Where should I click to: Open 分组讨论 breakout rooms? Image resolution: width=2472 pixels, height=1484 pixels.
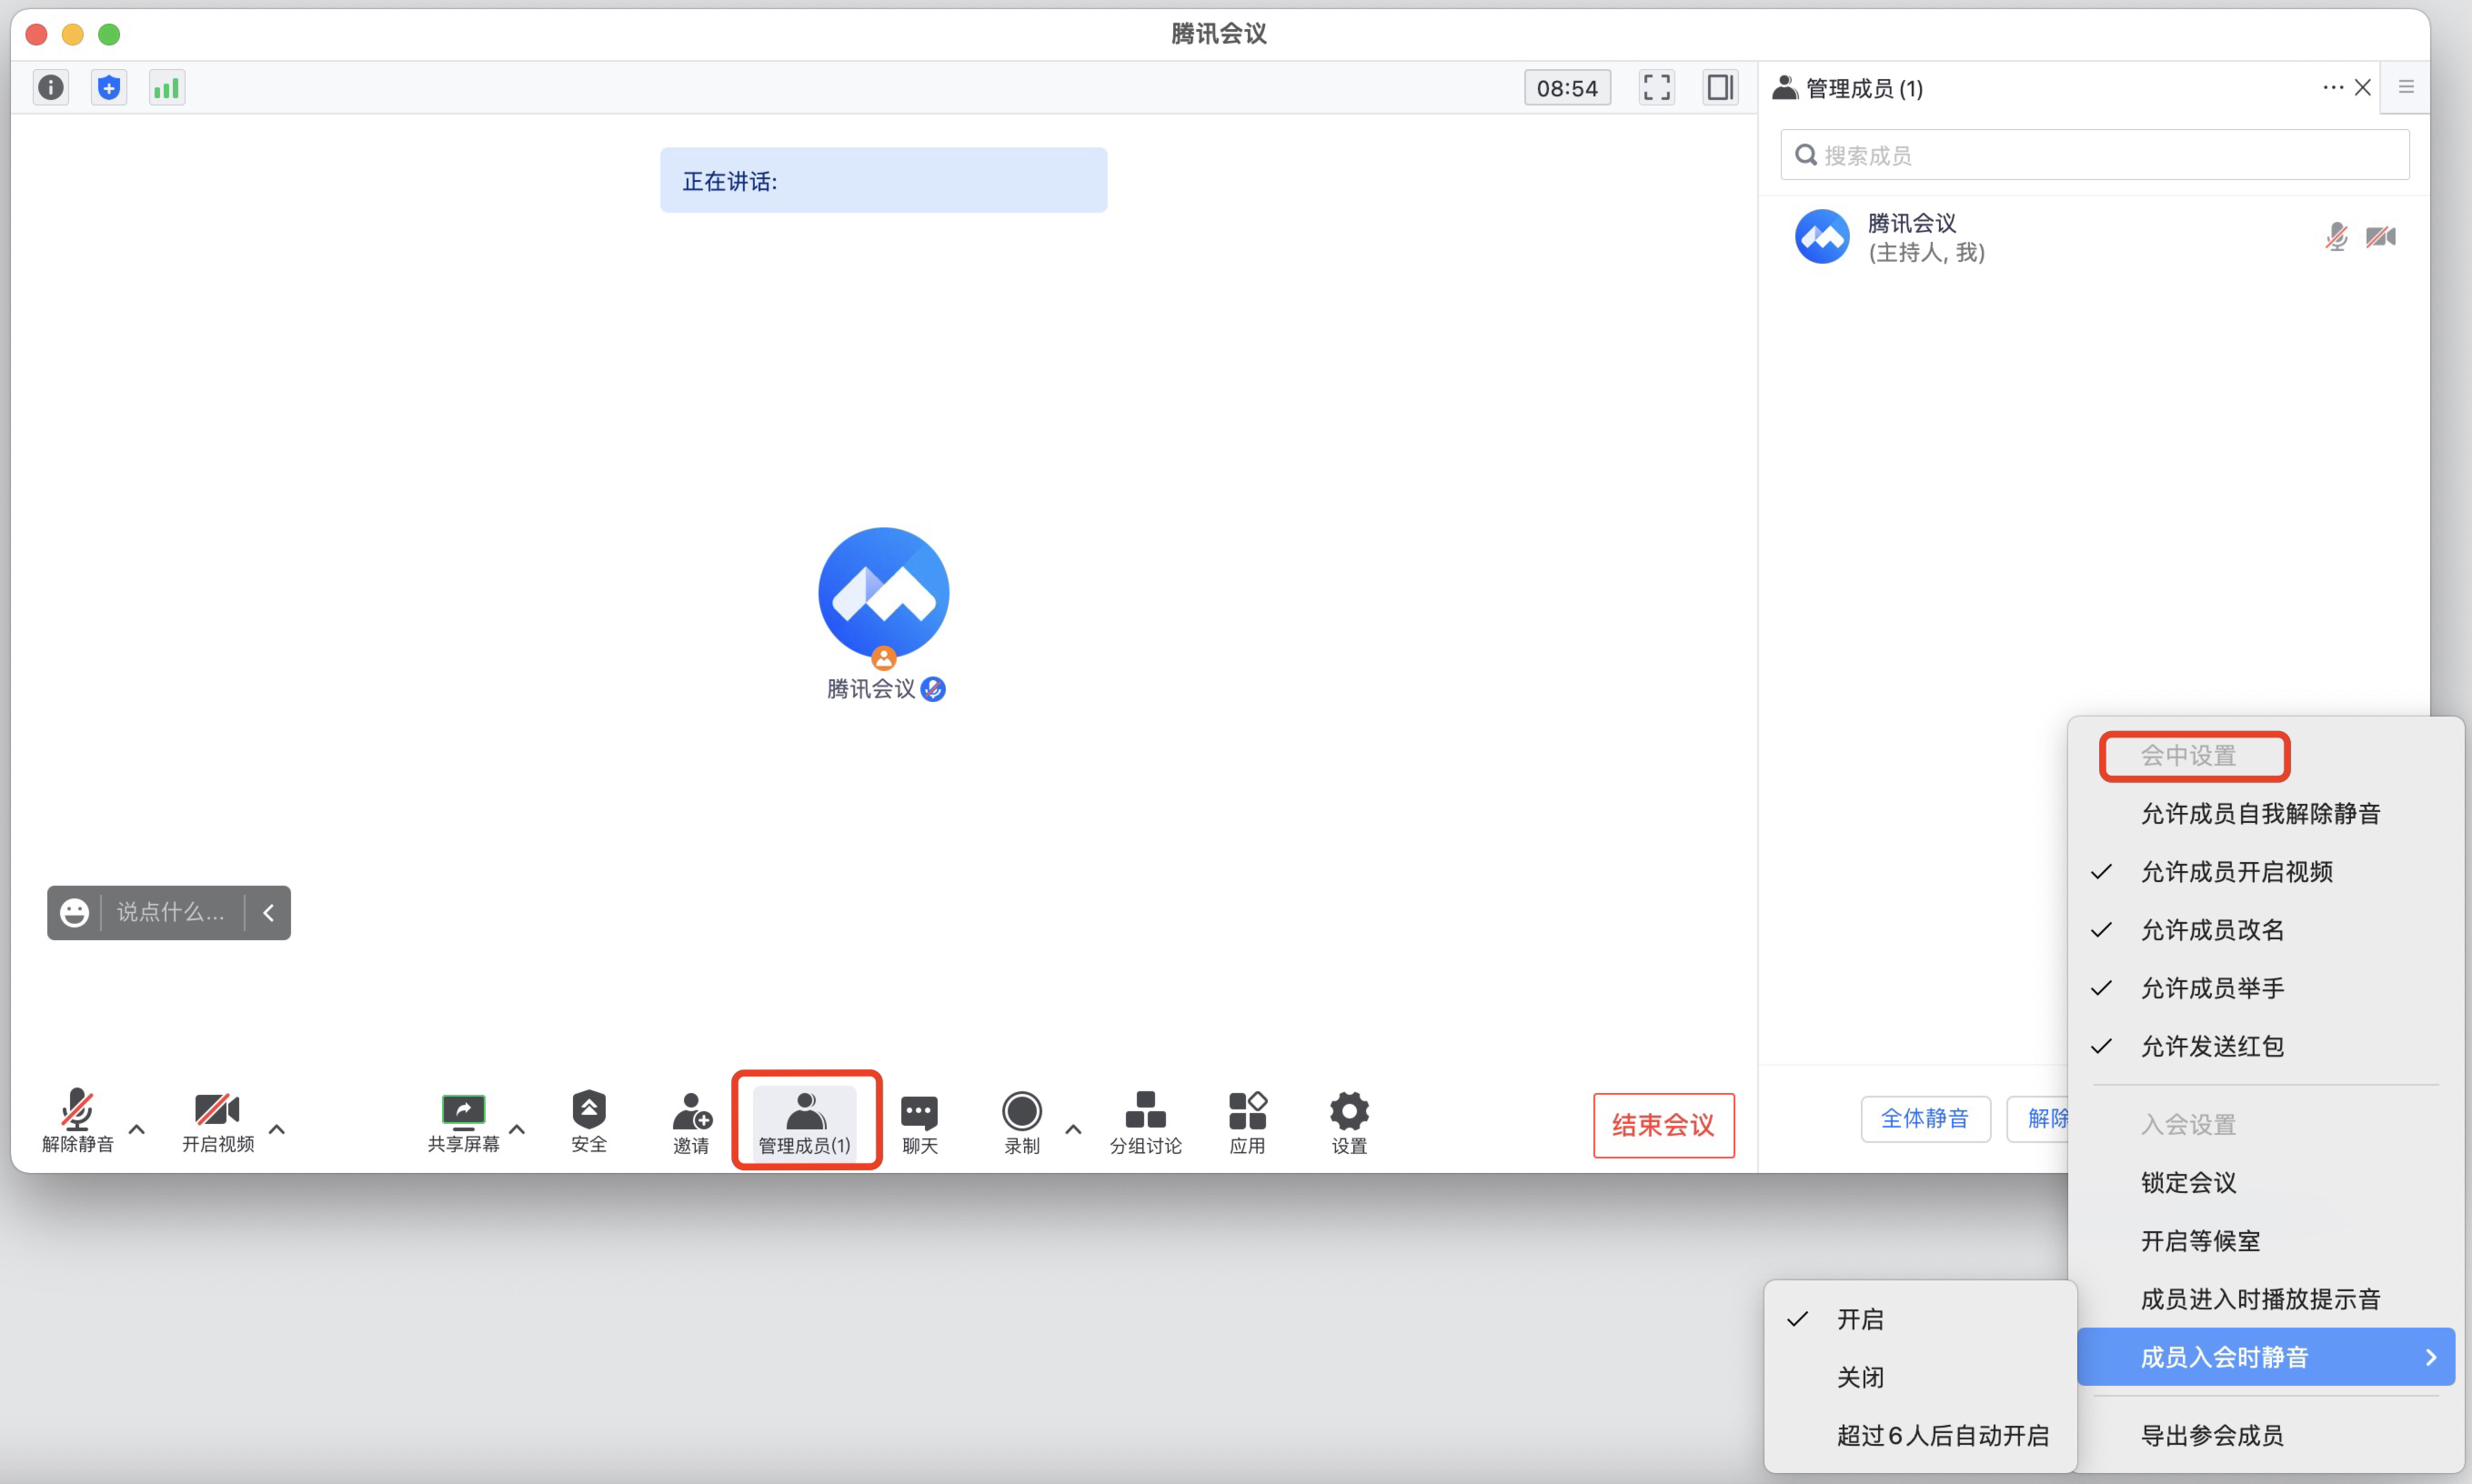pyautogui.click(x=1145, y=1121)
